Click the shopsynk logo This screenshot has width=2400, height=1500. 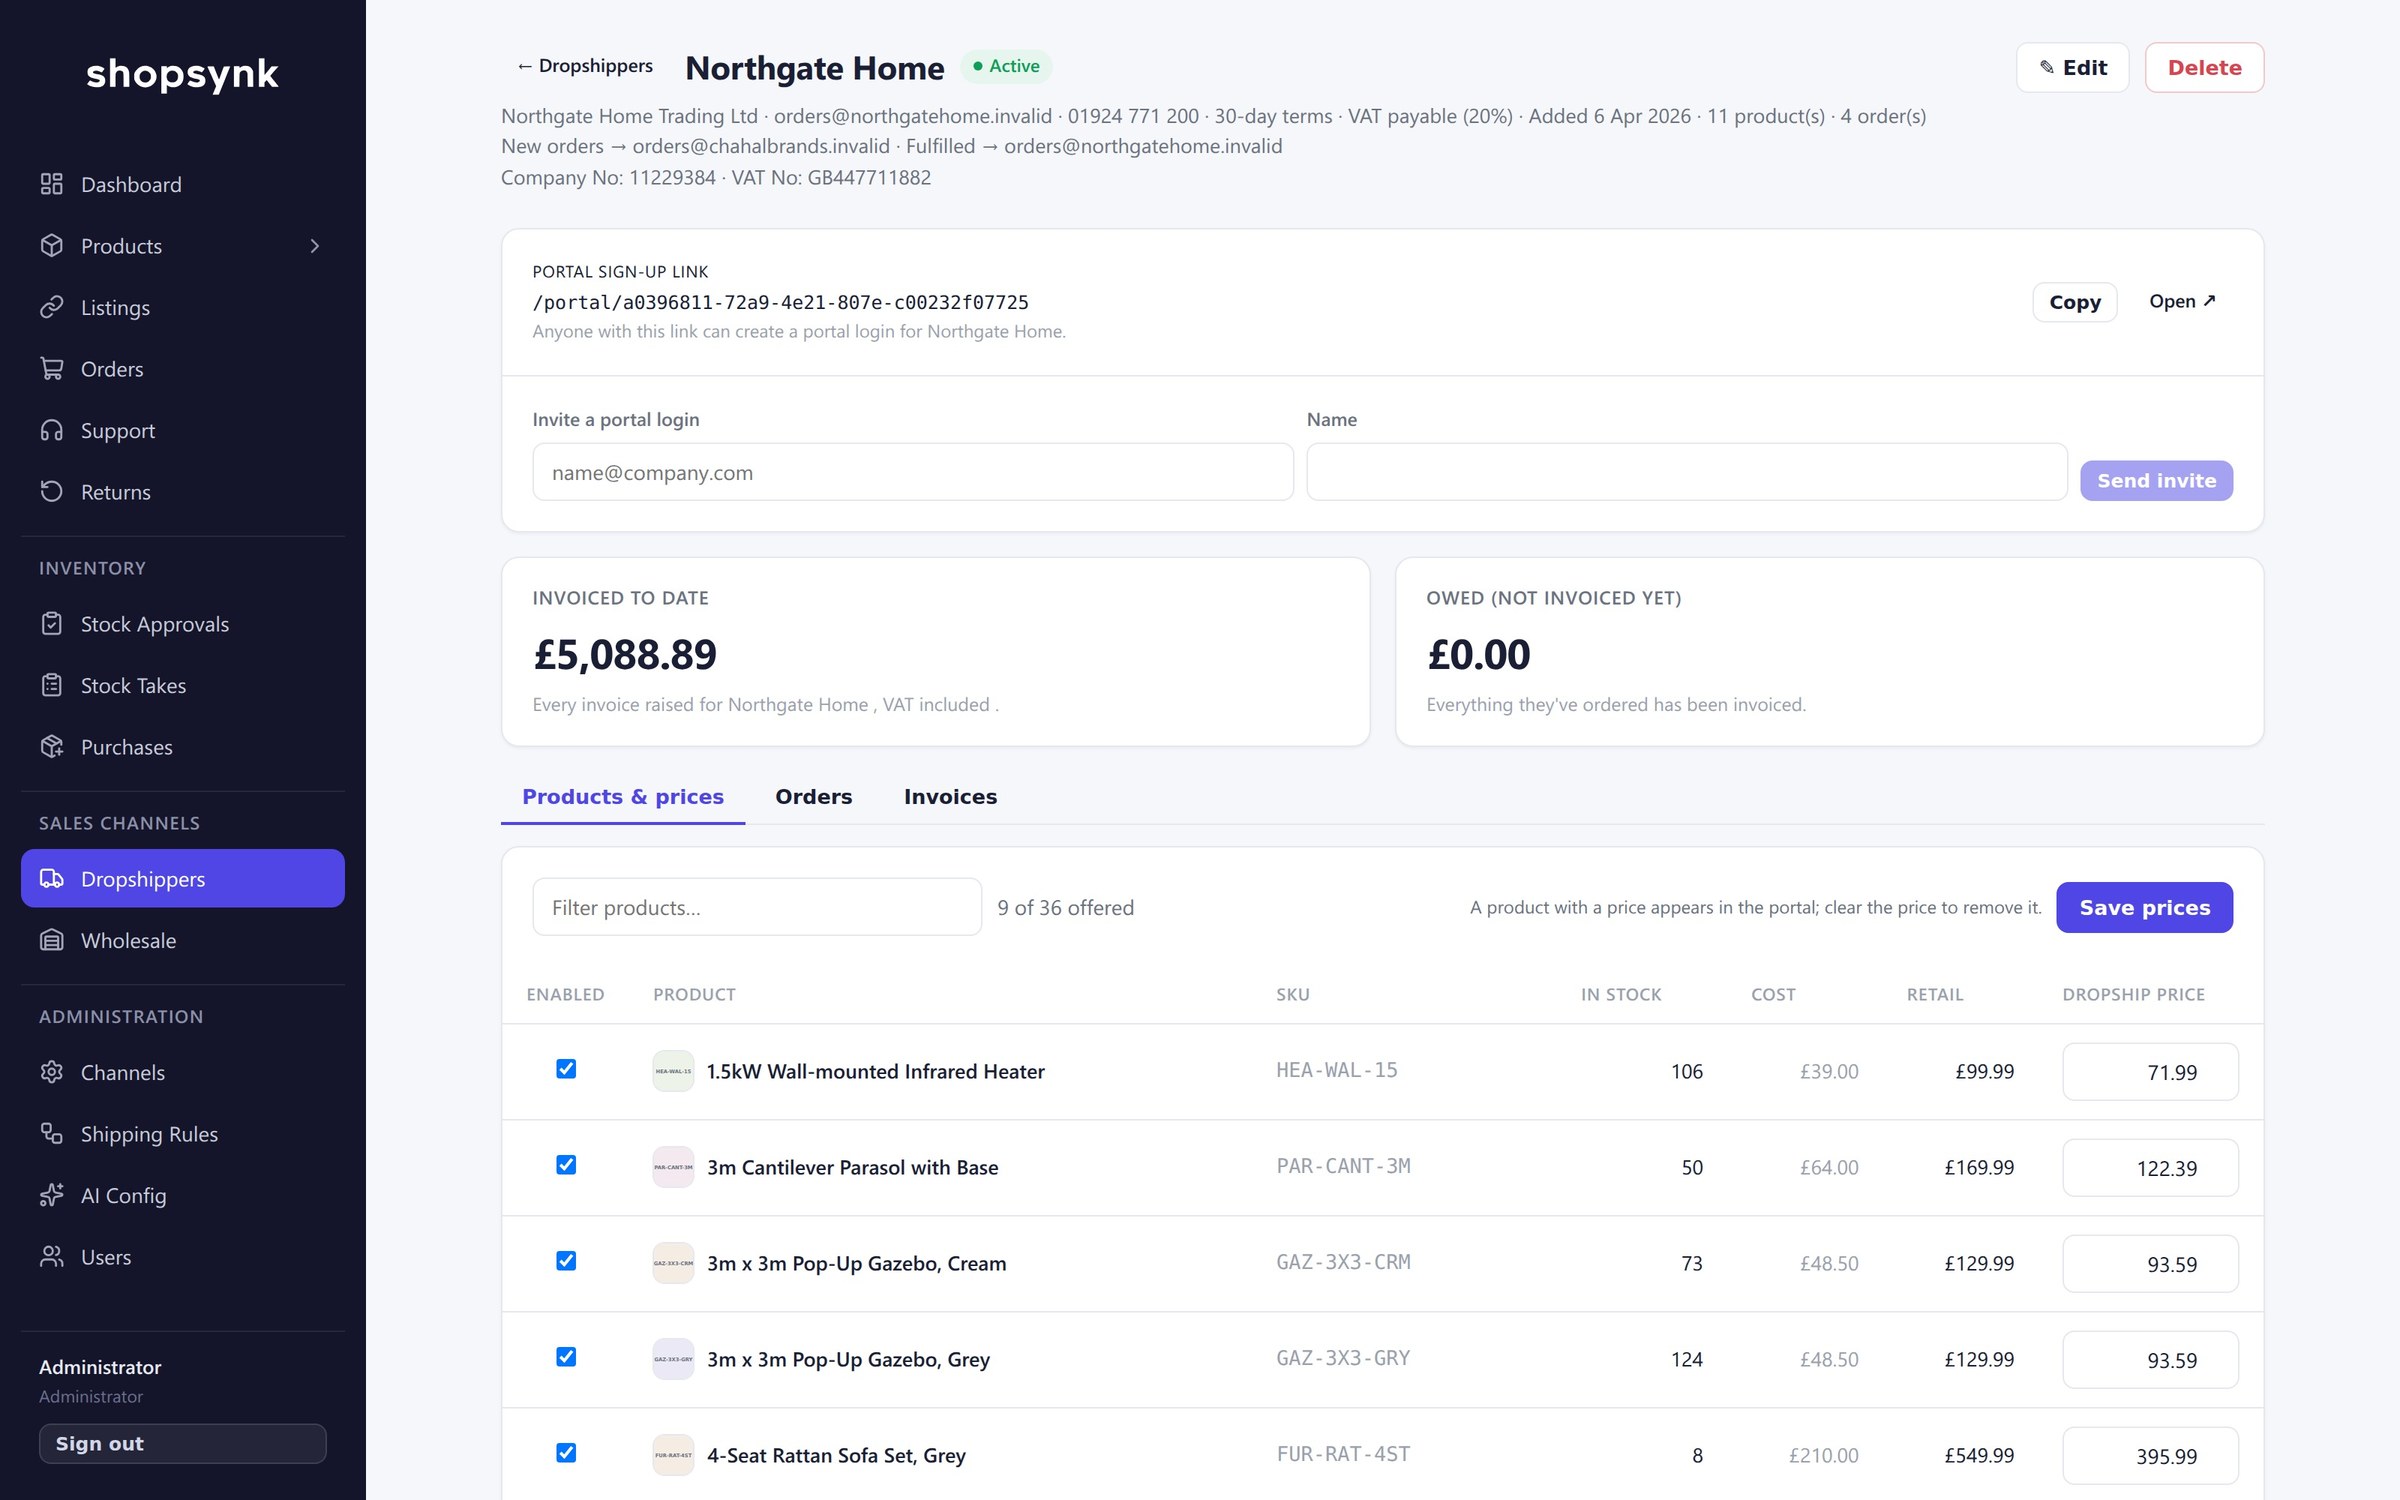[x=182, y=74]
